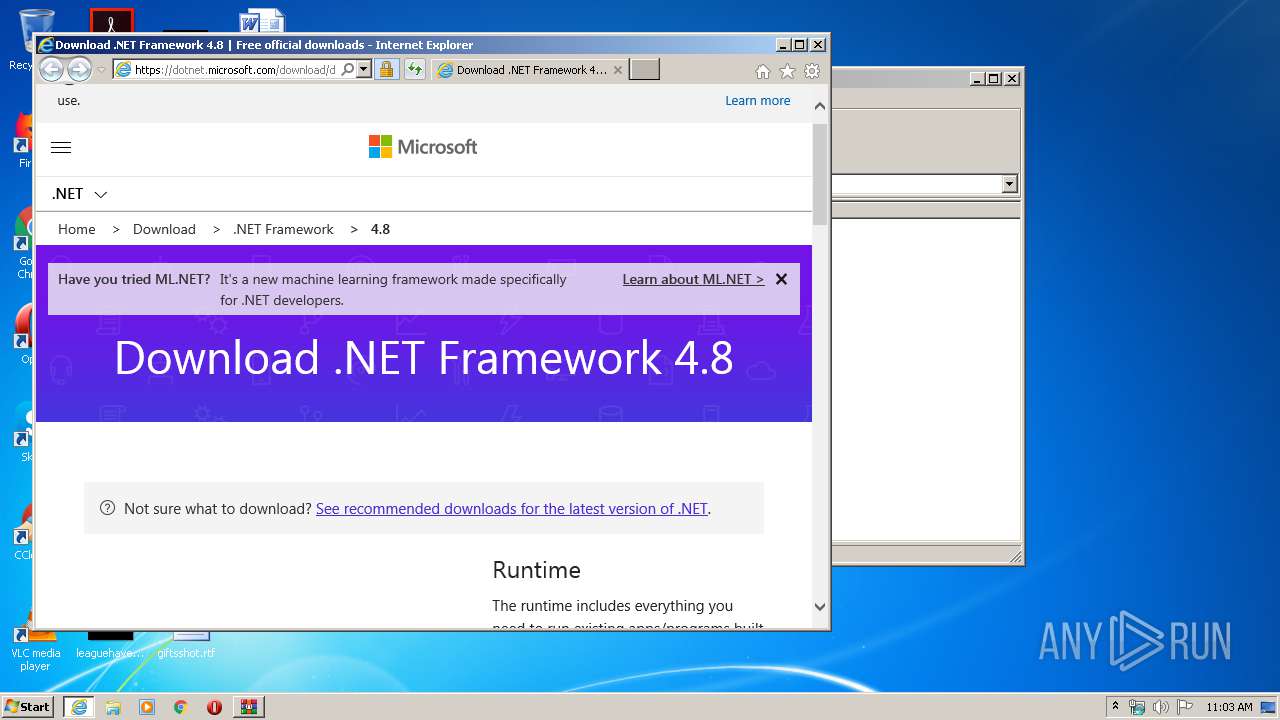Viewport: 1280px width, 720px height.
Task: Go forward using IE forward arrow
Action: (x=79, y=69)
